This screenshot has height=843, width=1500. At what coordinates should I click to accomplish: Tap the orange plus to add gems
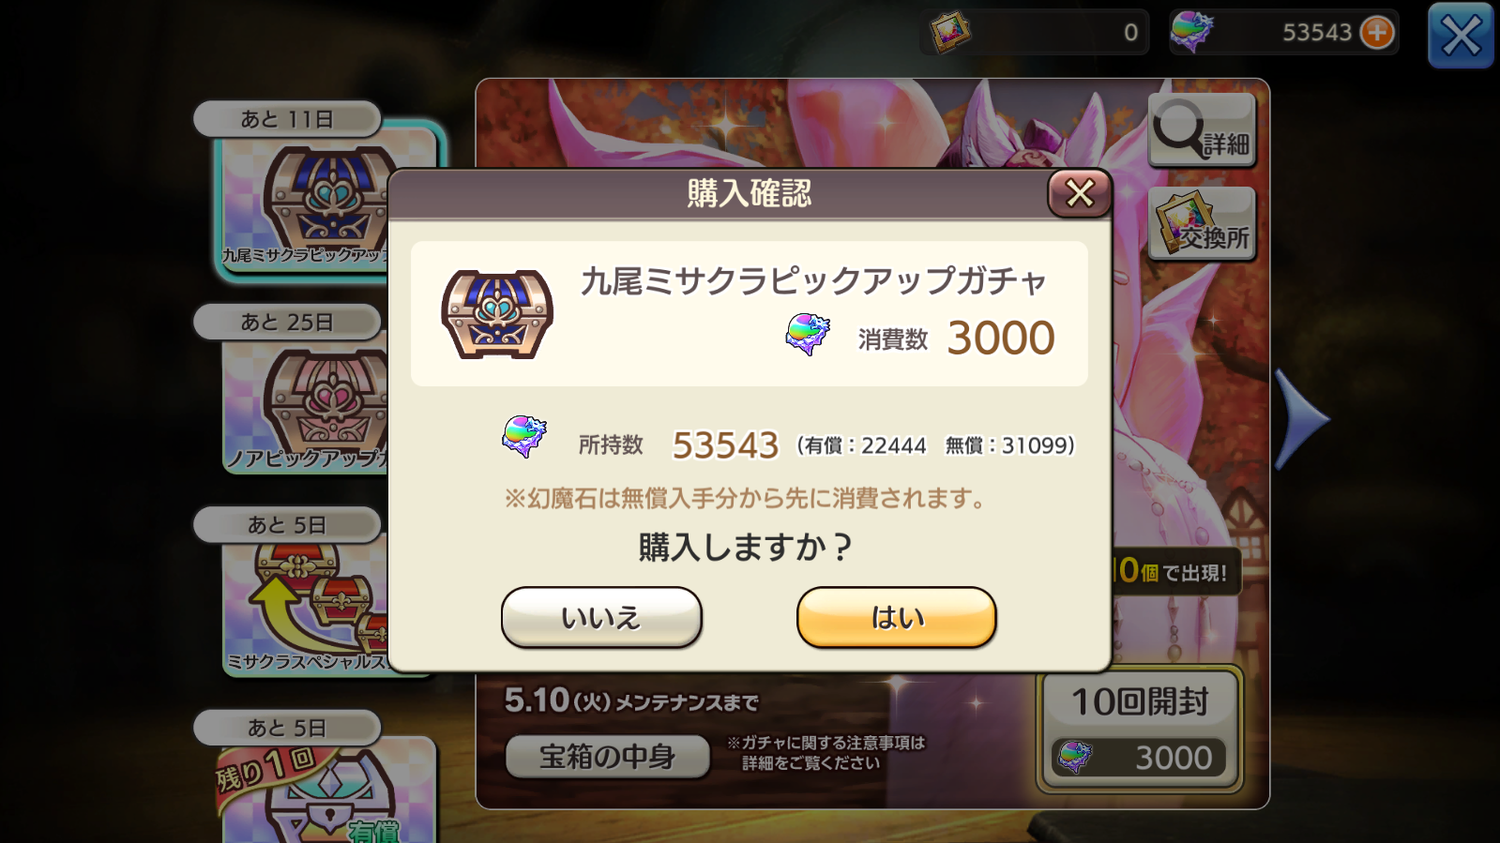[x=1377, y=32]
